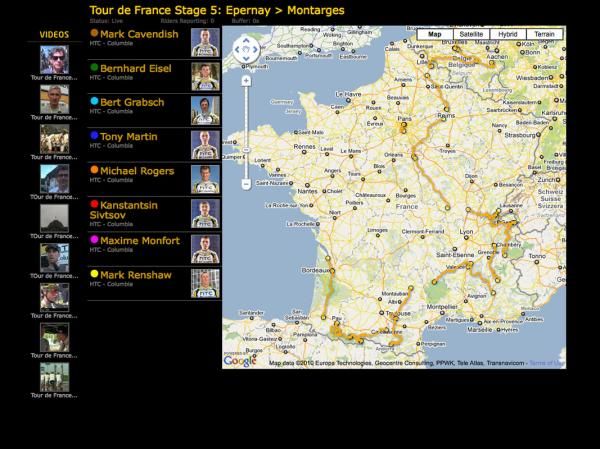Click the VIDEOS sidebar heading
The width and height of the screenshot is (600, 449).
[54, 34]
